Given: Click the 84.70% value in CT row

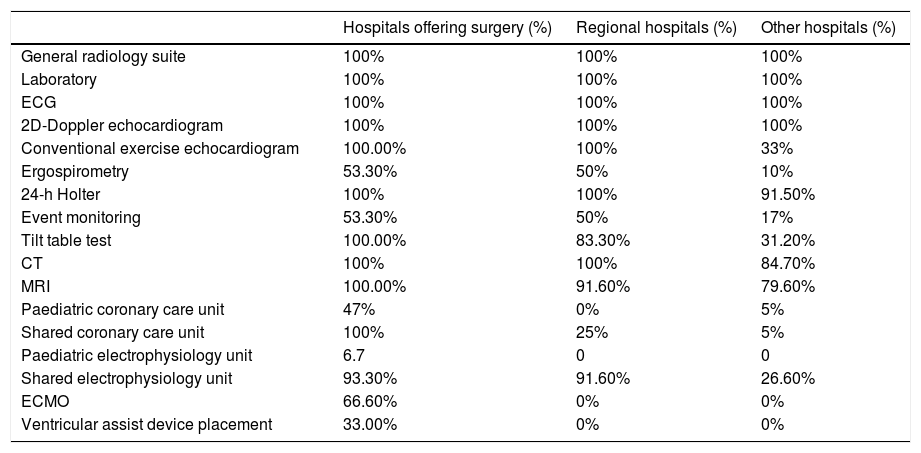Looking at the screenshot, I should tap(787, 263).
